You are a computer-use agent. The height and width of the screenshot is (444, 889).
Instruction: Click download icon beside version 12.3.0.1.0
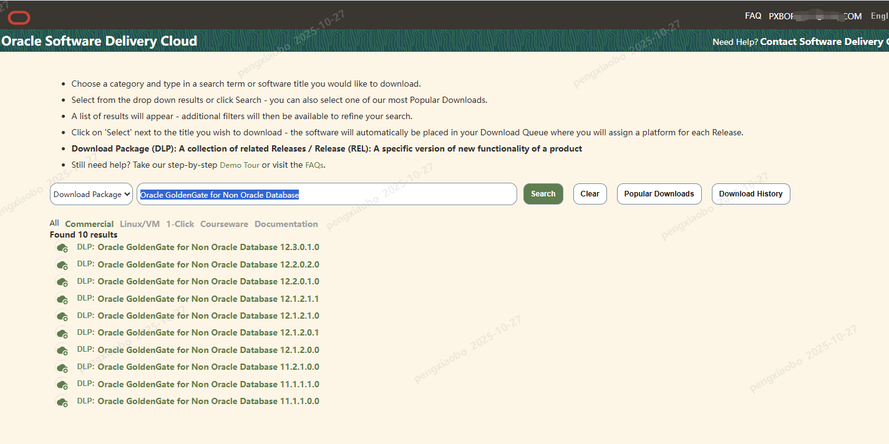(62, 248)
